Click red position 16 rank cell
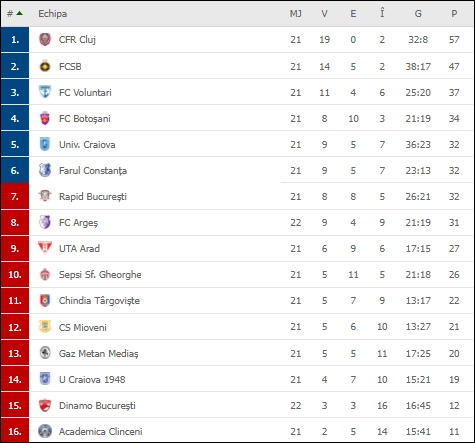The height and width of the screenshot is (443, 475). (15, 431)
